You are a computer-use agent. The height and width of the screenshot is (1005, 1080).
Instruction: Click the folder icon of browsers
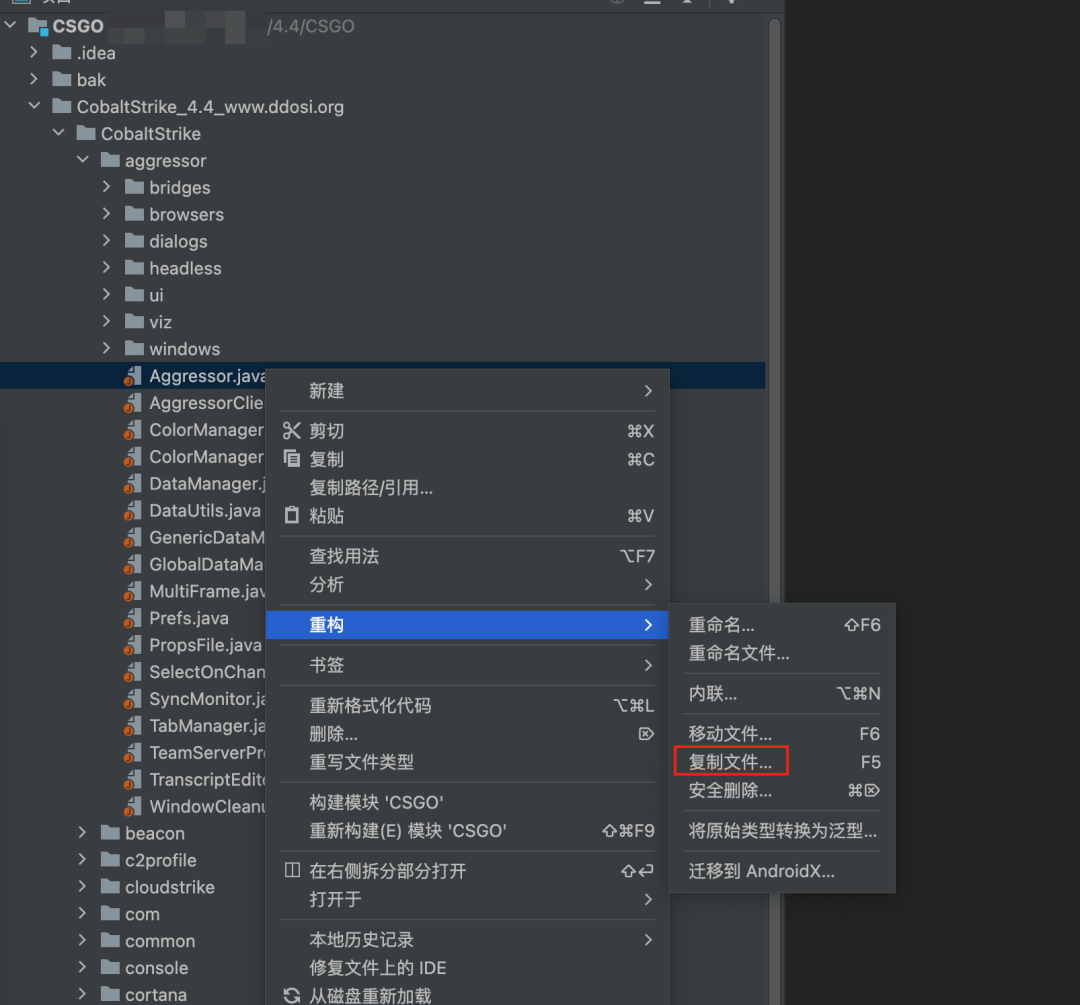pos(134,214)
